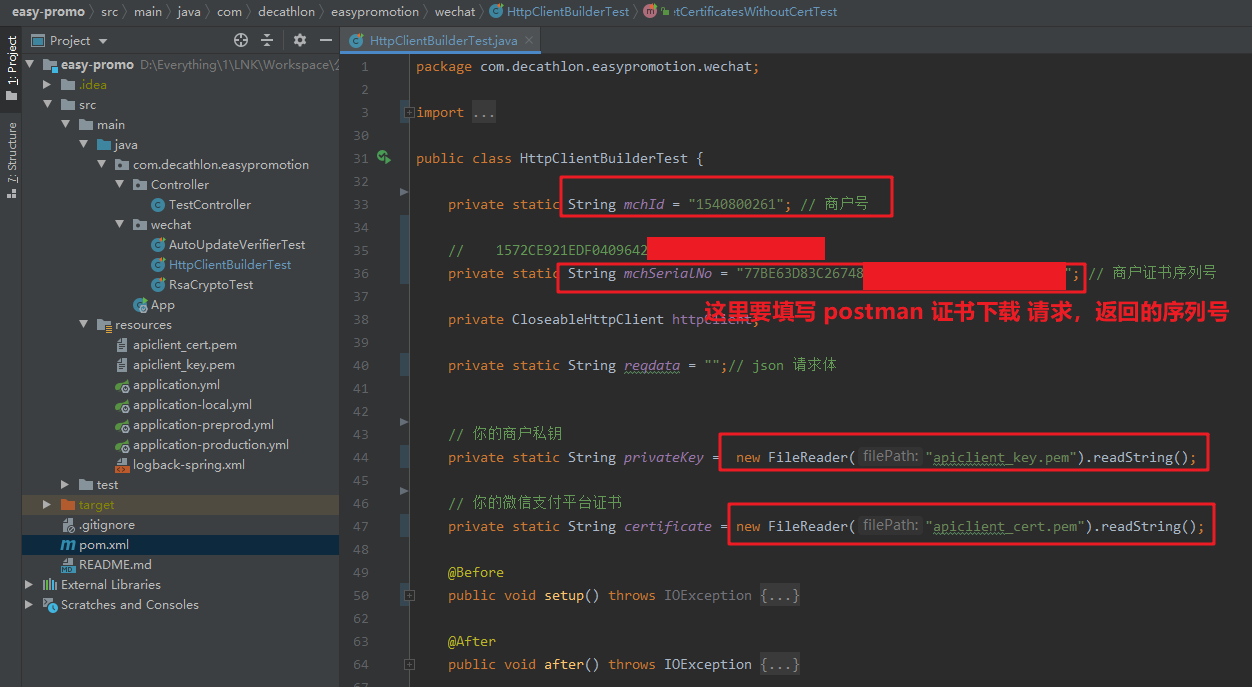Screen dimensions: 1252x687
Task: Collapse the resources folder
Action: click(83, 325)
